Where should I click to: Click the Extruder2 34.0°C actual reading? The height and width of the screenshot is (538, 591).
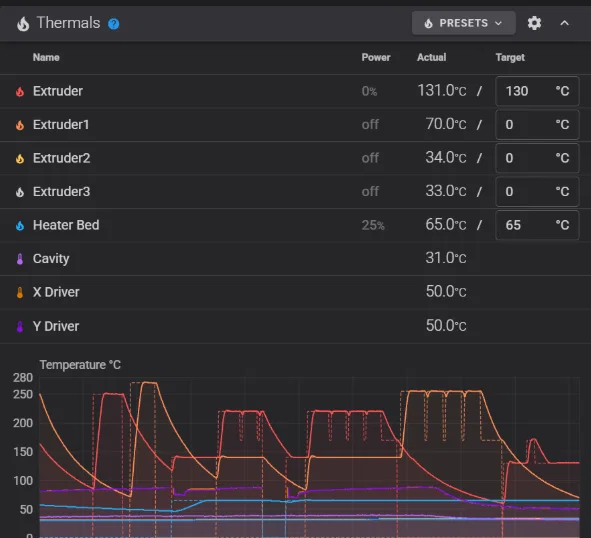point(446,158)
